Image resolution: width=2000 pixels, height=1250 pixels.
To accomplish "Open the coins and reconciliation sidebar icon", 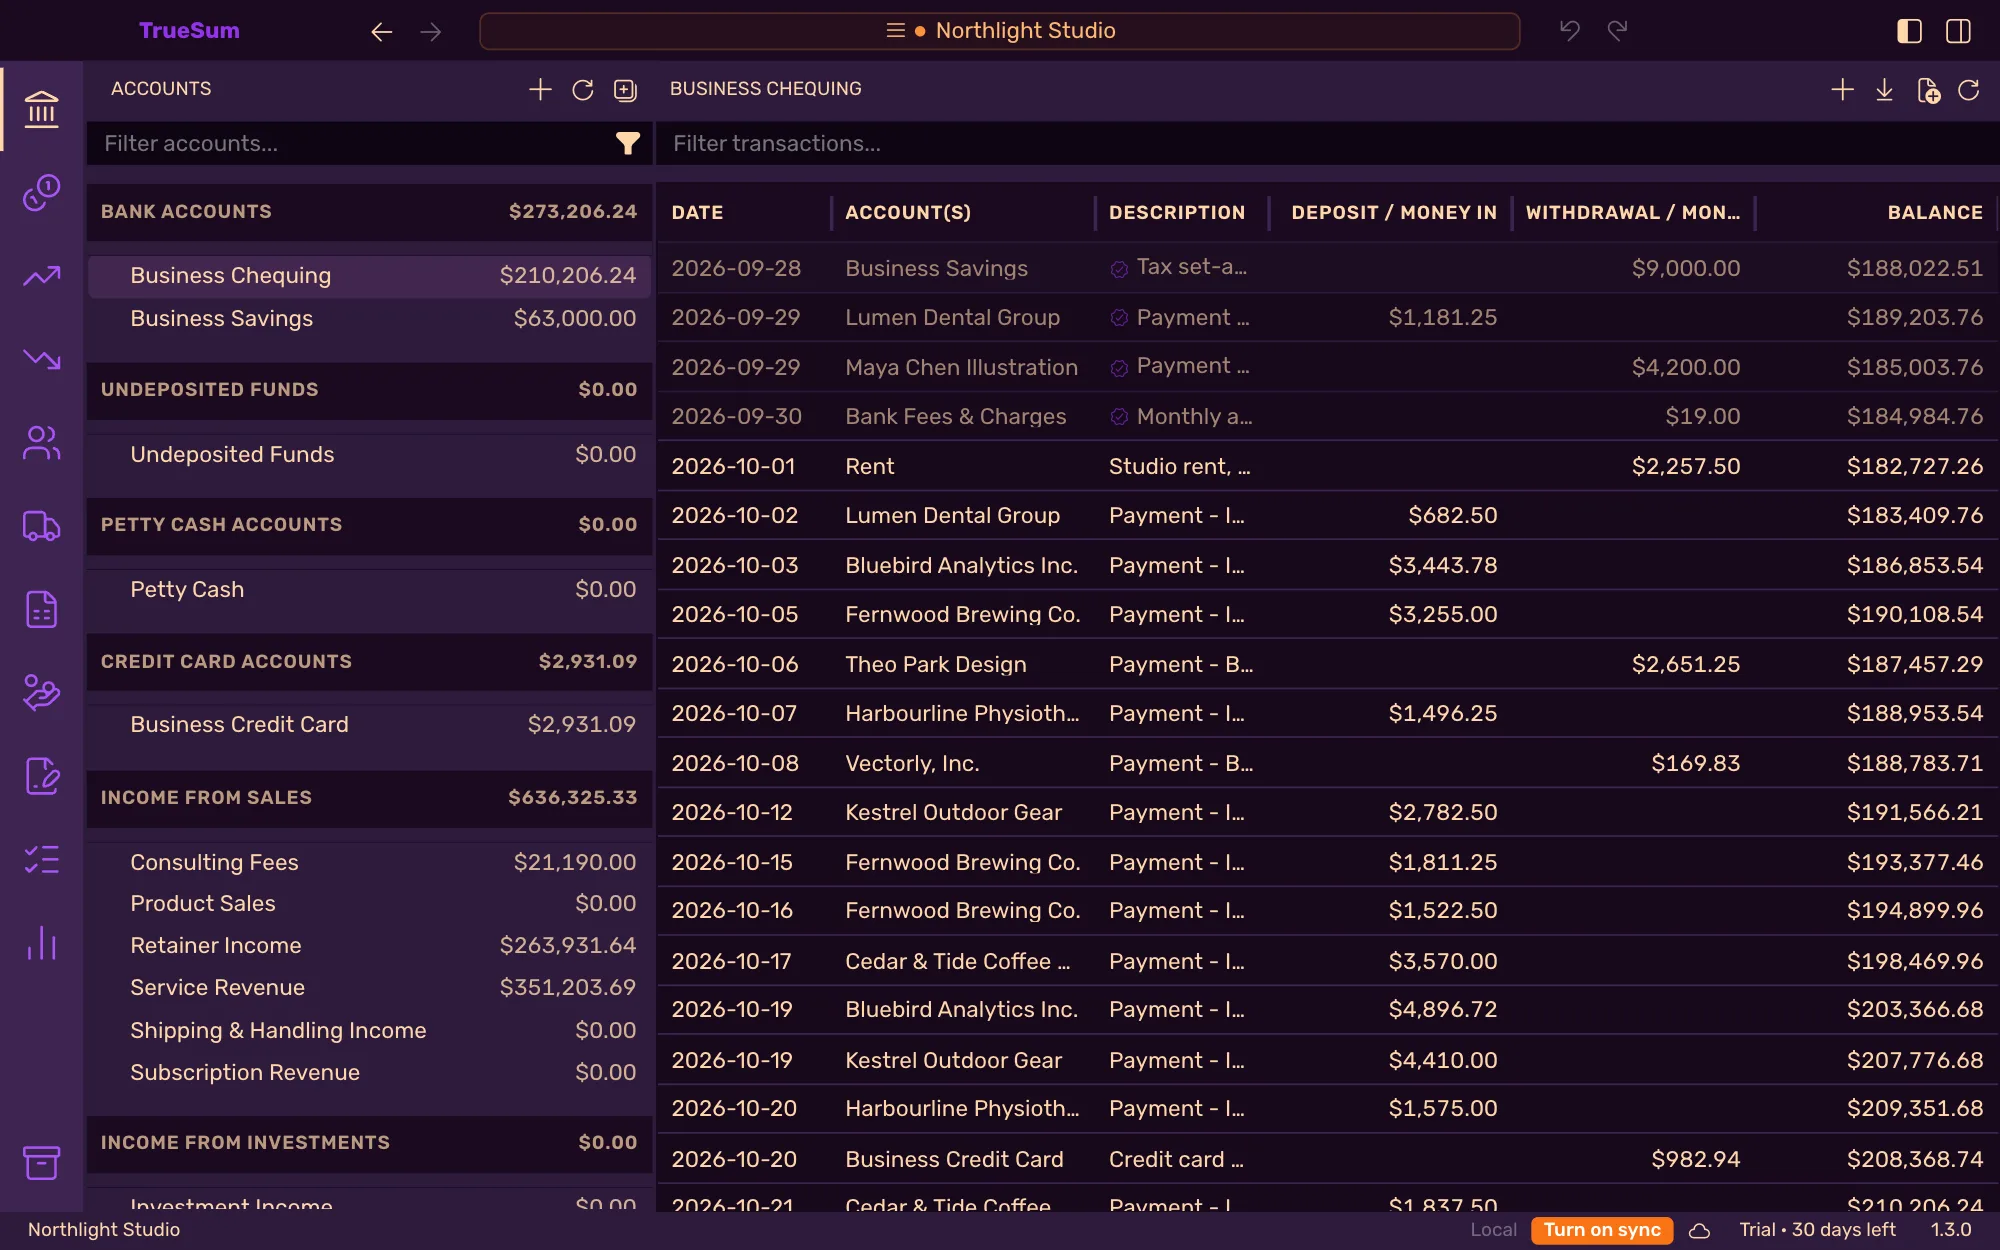I will 41,192.
